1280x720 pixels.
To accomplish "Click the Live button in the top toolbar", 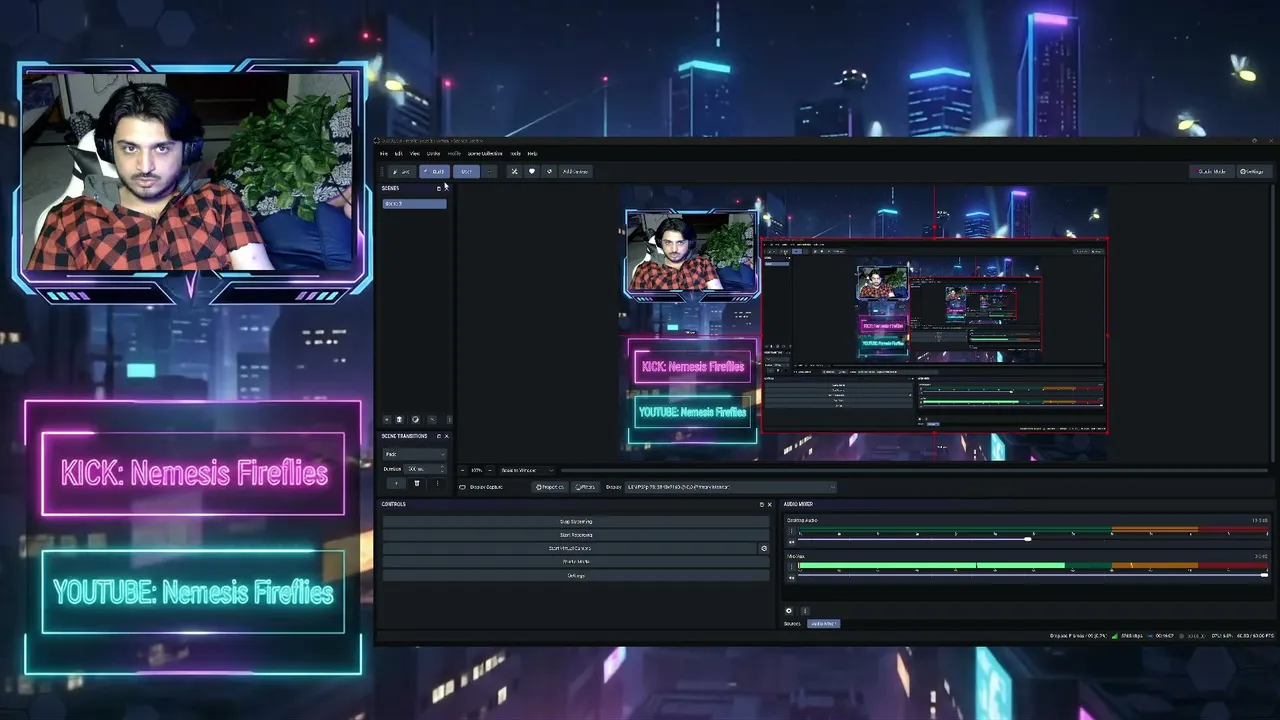I will click(401, 171).
